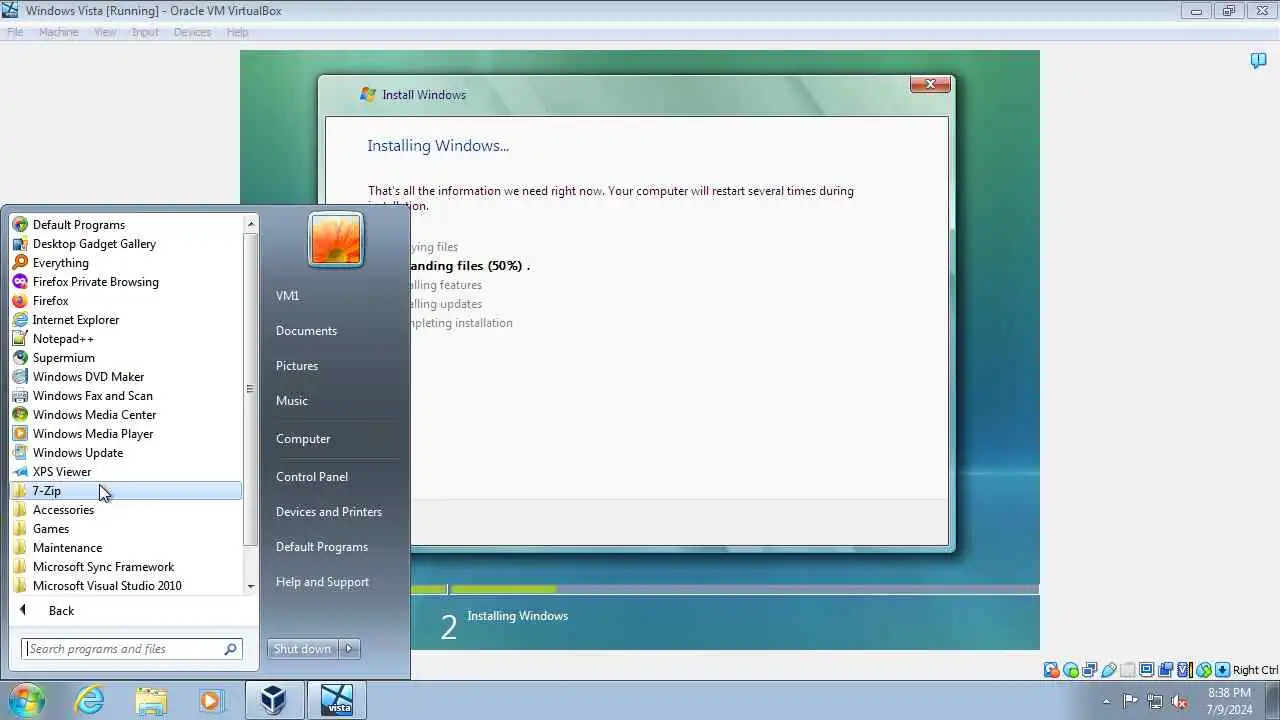This screenshot has width=1280, height=720.
Task: Open Desktop Gadget Gallery entry
Action: (x=126, y=243)
